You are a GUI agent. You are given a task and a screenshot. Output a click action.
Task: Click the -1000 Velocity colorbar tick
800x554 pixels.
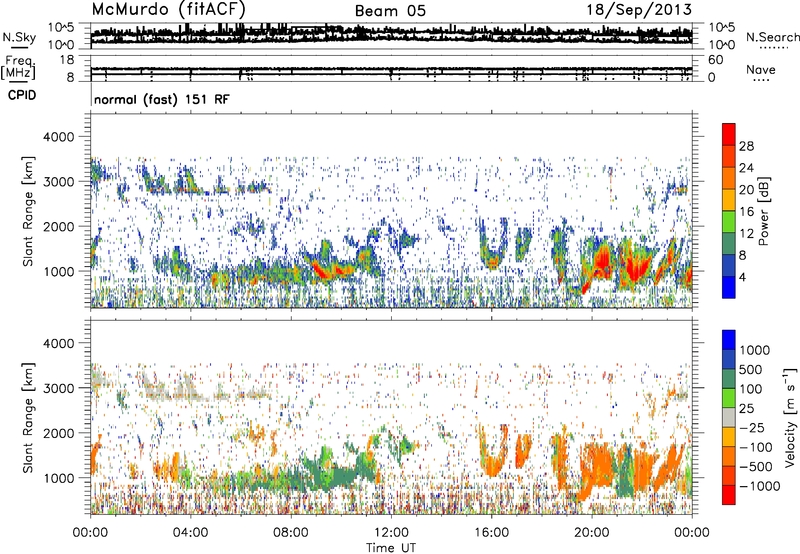pyautogui.click(x=759, y=486)
